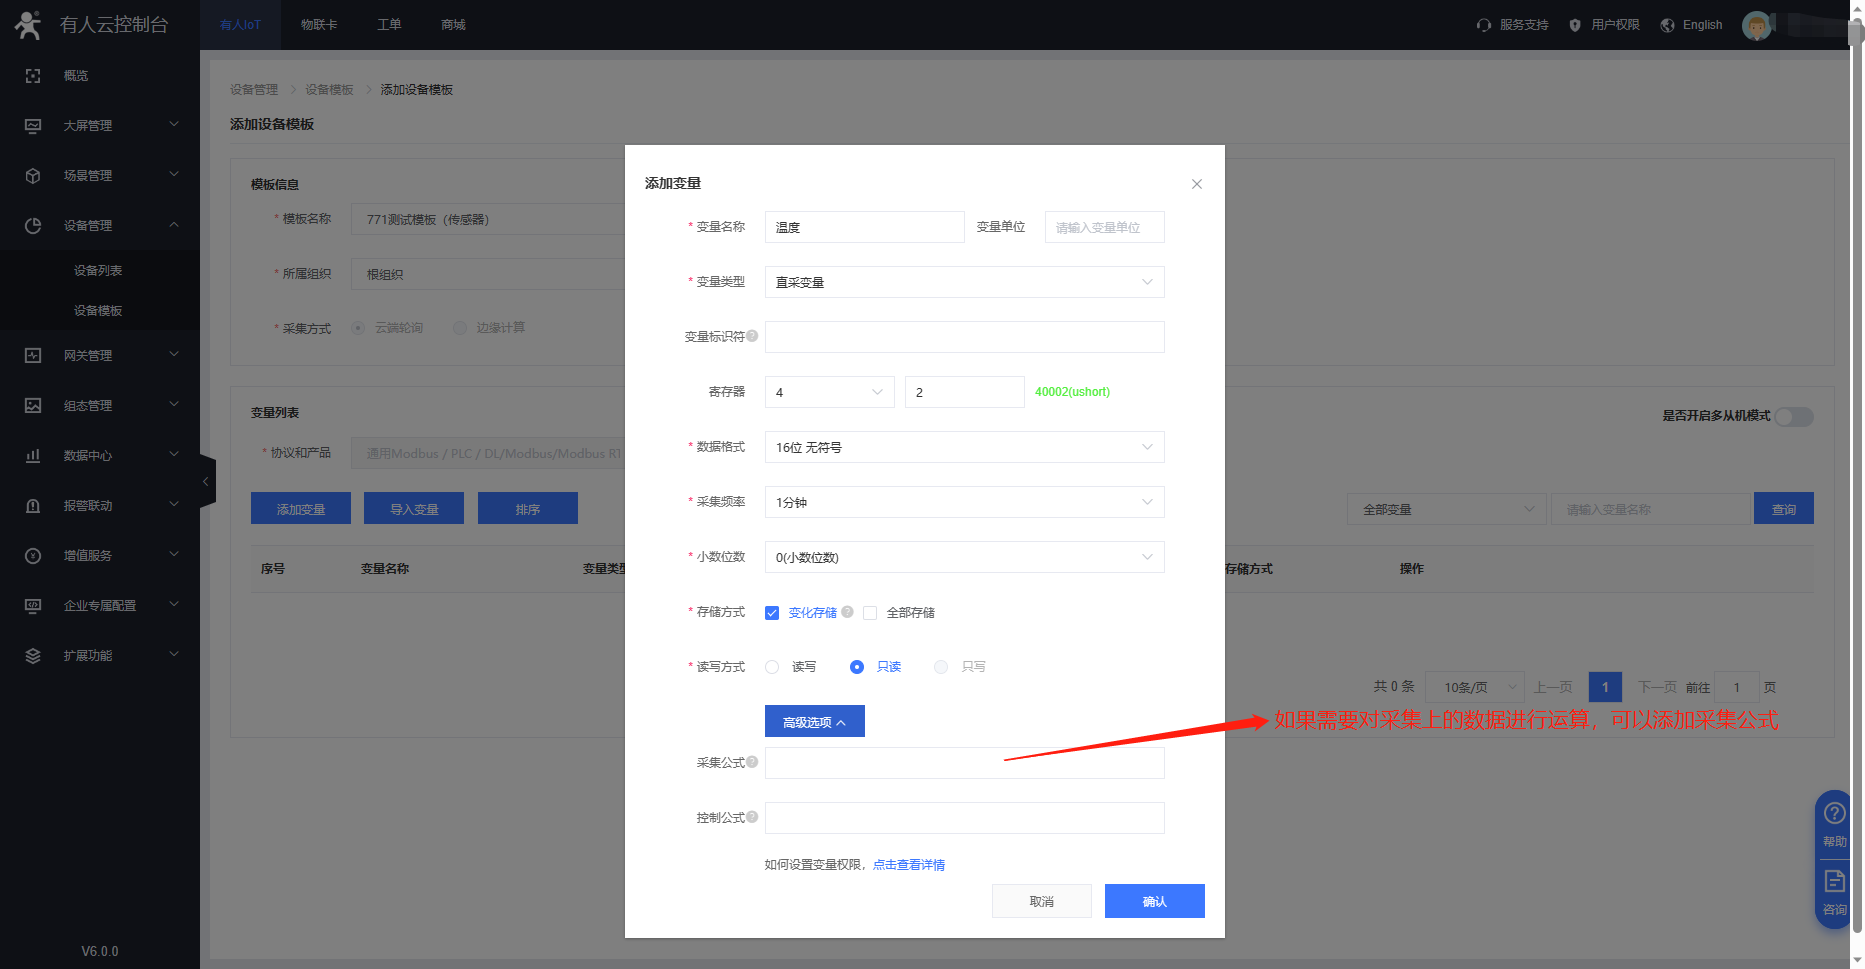Click the help question-mark icon beside 变量标识符
Image resolution: width=1865 pixels, height=969 pixels.
pyautogui.click(x=752, y=336)
